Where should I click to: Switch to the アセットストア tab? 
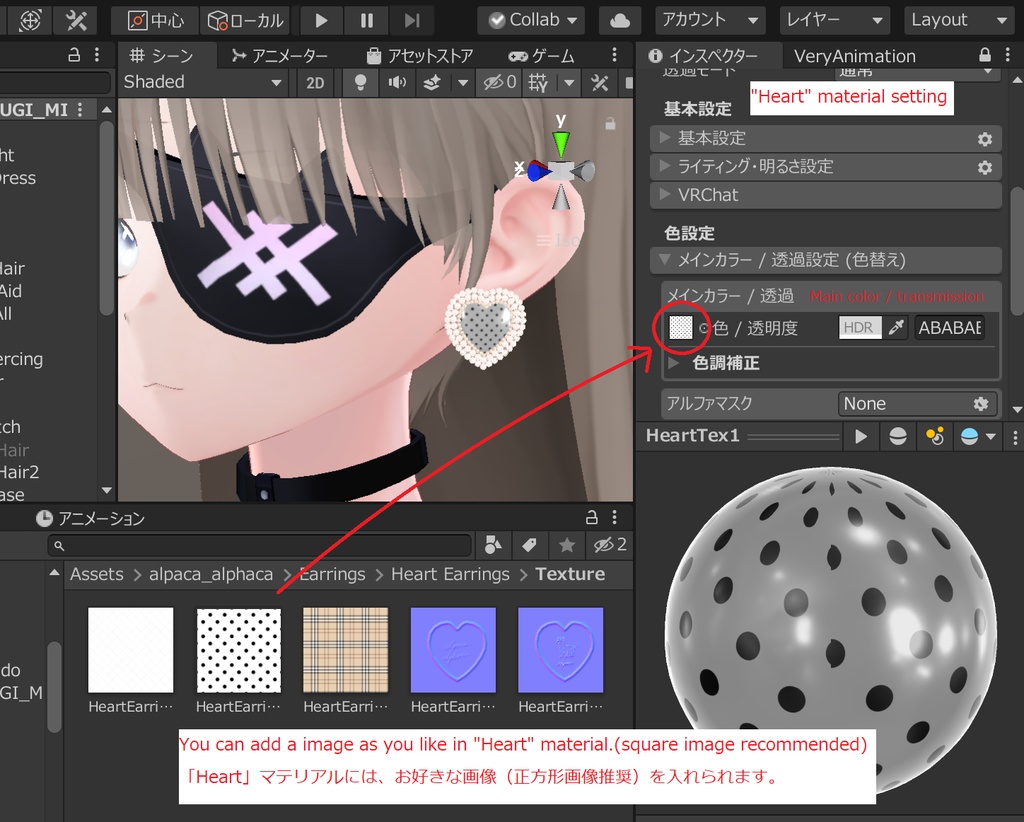[419, 56]
